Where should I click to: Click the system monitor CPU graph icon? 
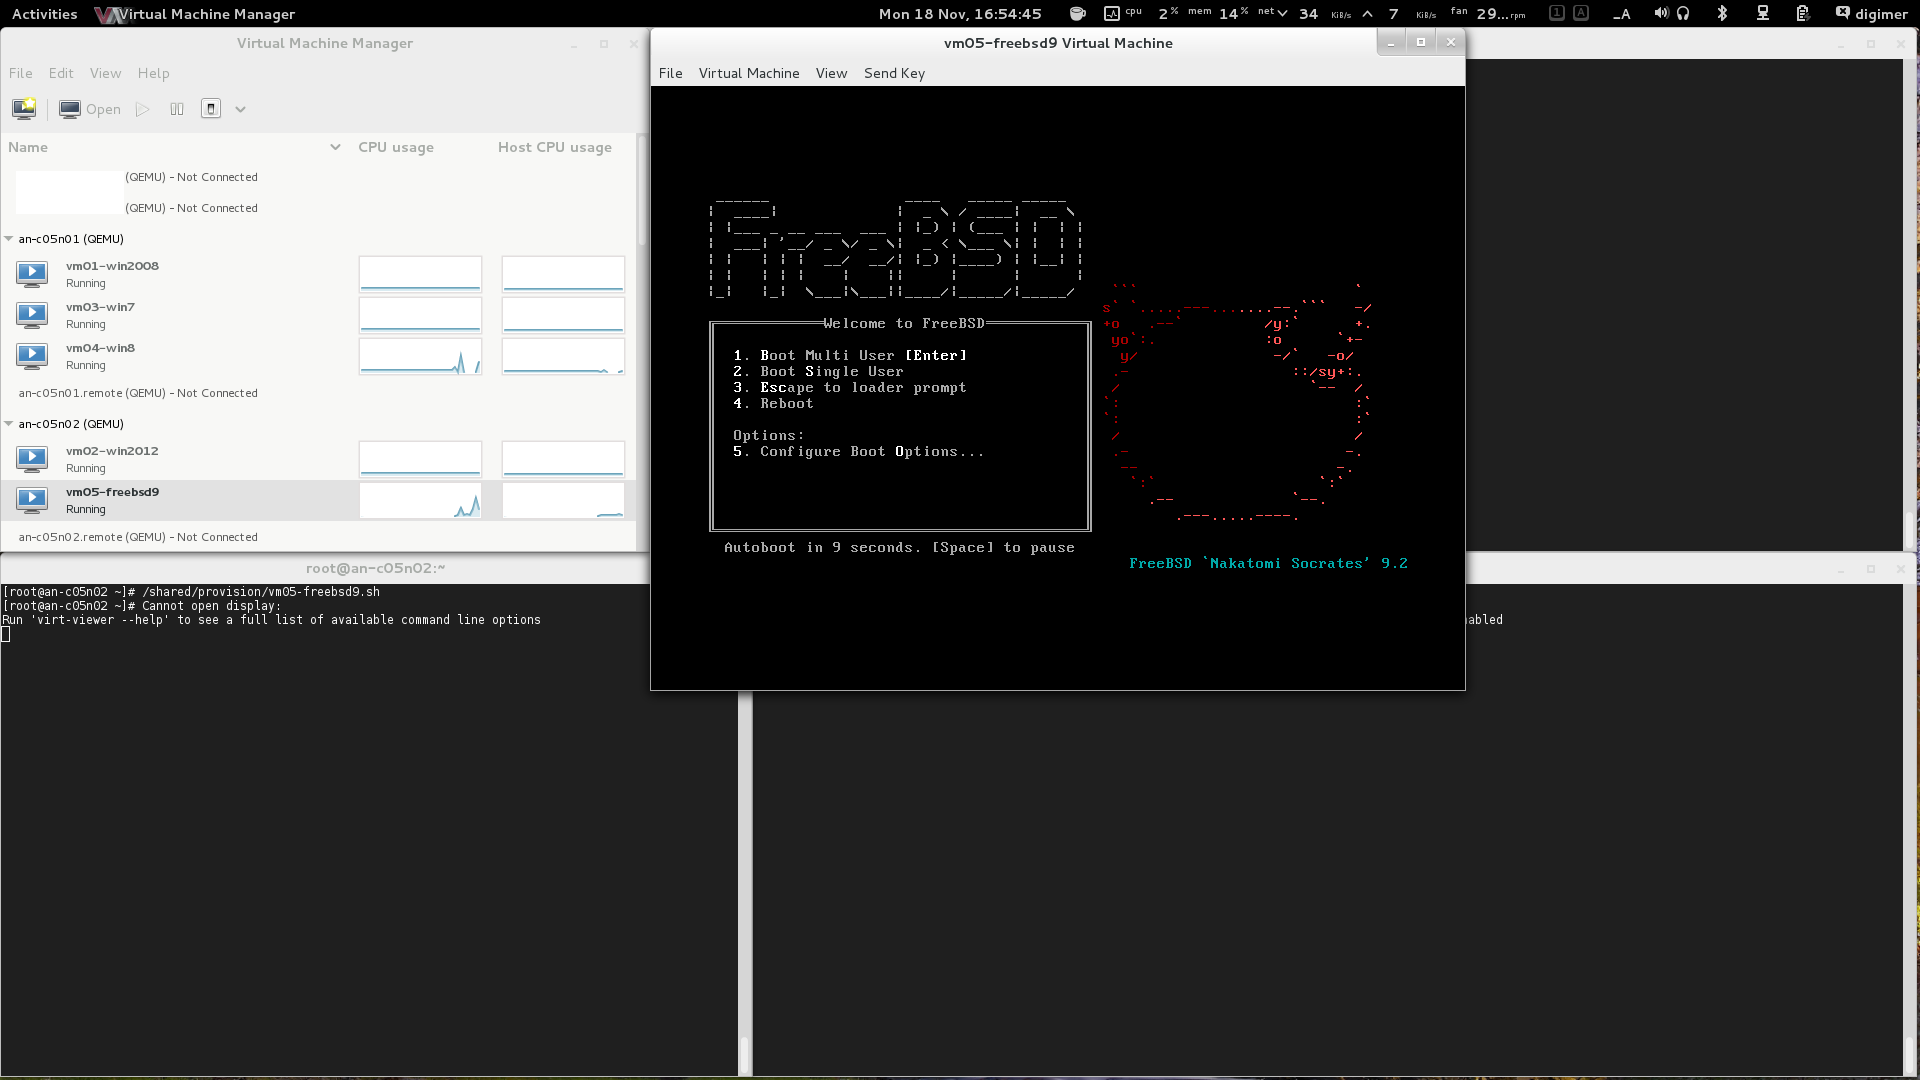point(1111,14)
